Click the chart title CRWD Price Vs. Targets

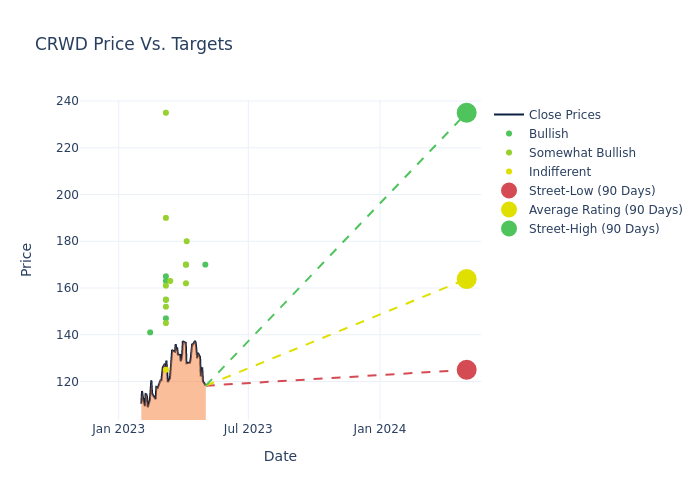[x=134, y=45]
